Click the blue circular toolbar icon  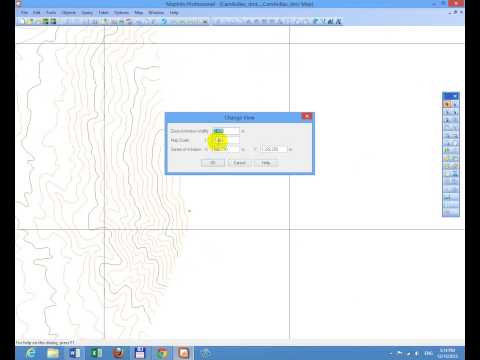click(164, 21)
